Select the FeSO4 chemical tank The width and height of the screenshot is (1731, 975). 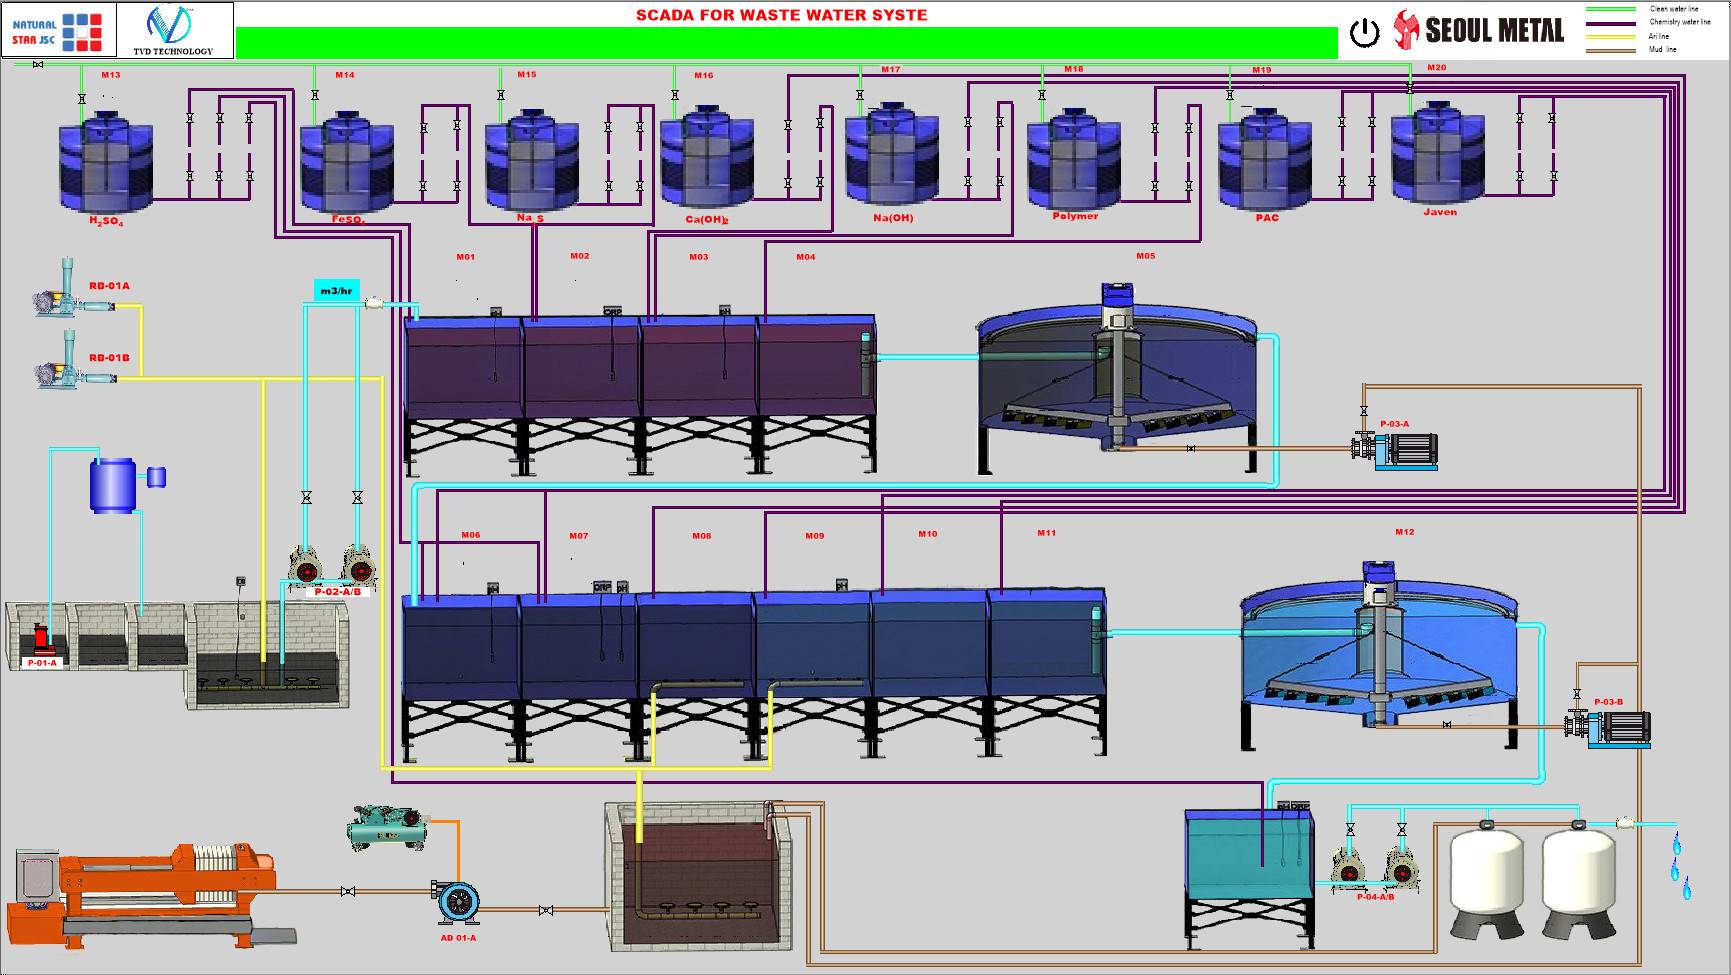pyautogui.click(x=347, y=160)
